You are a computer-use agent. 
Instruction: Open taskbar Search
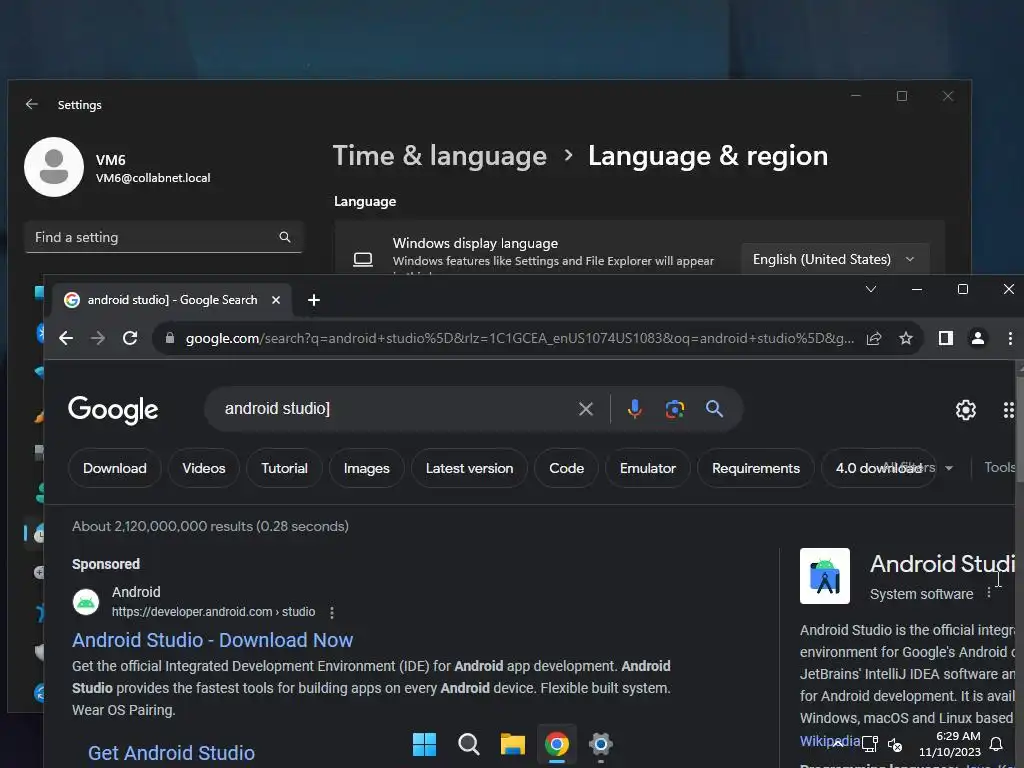tap(469, 744)
